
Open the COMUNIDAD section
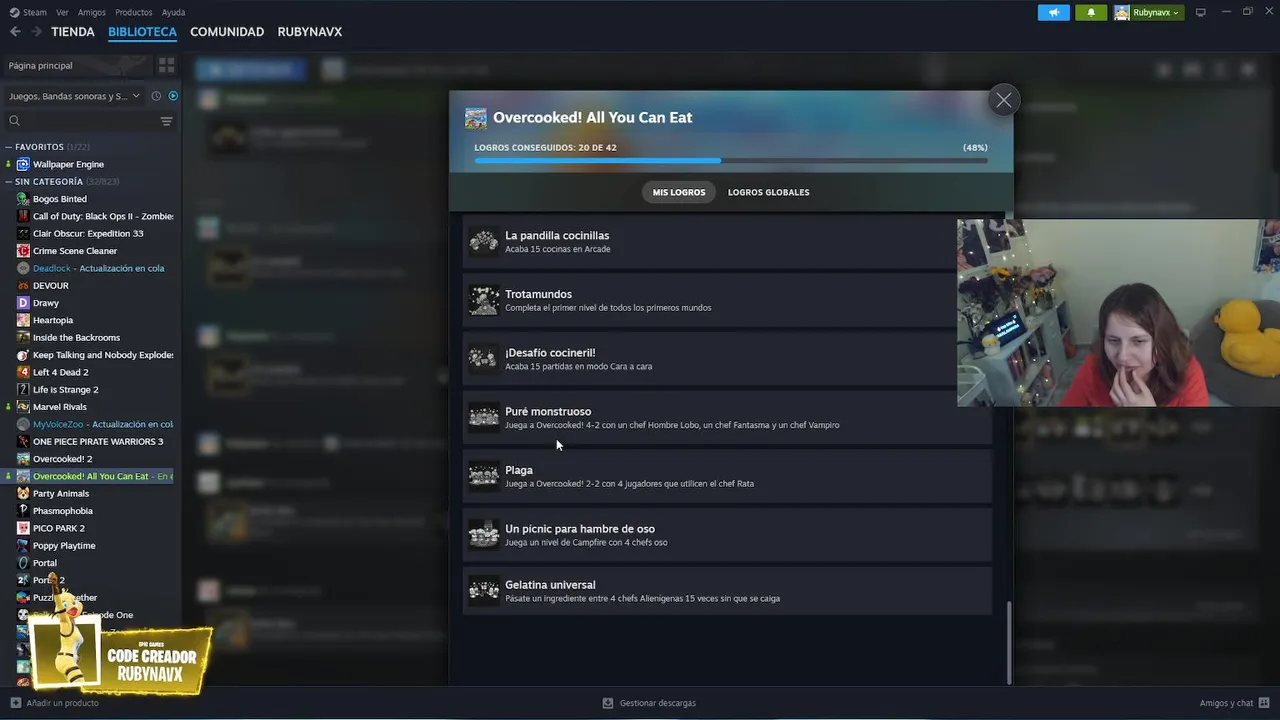coord(227,32)
